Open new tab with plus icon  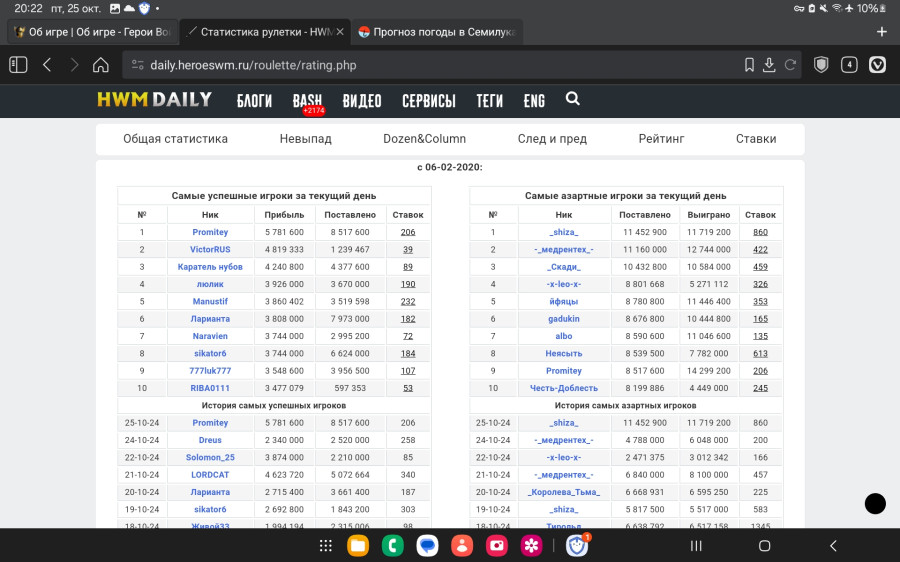click(x=881, y=31)
